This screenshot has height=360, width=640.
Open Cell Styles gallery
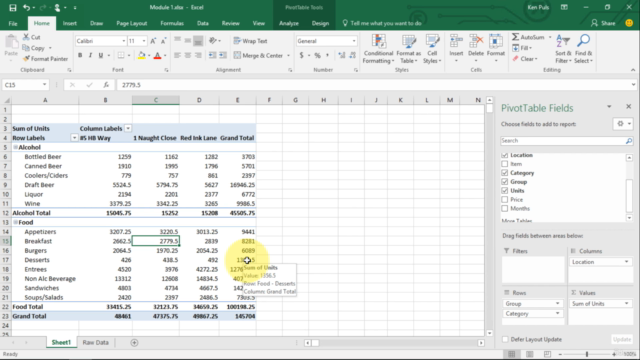(432, 49)
